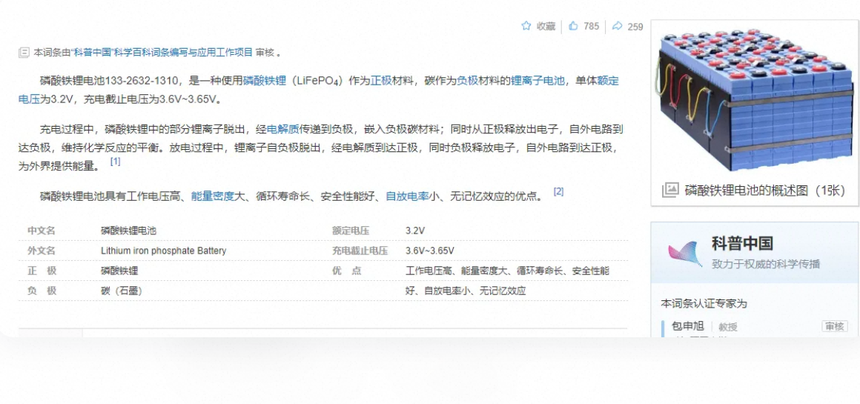Follow the 正极 hyperlink
Image resolution: width=860 pixels, height=404 pixels.
(x=381, y=81)
